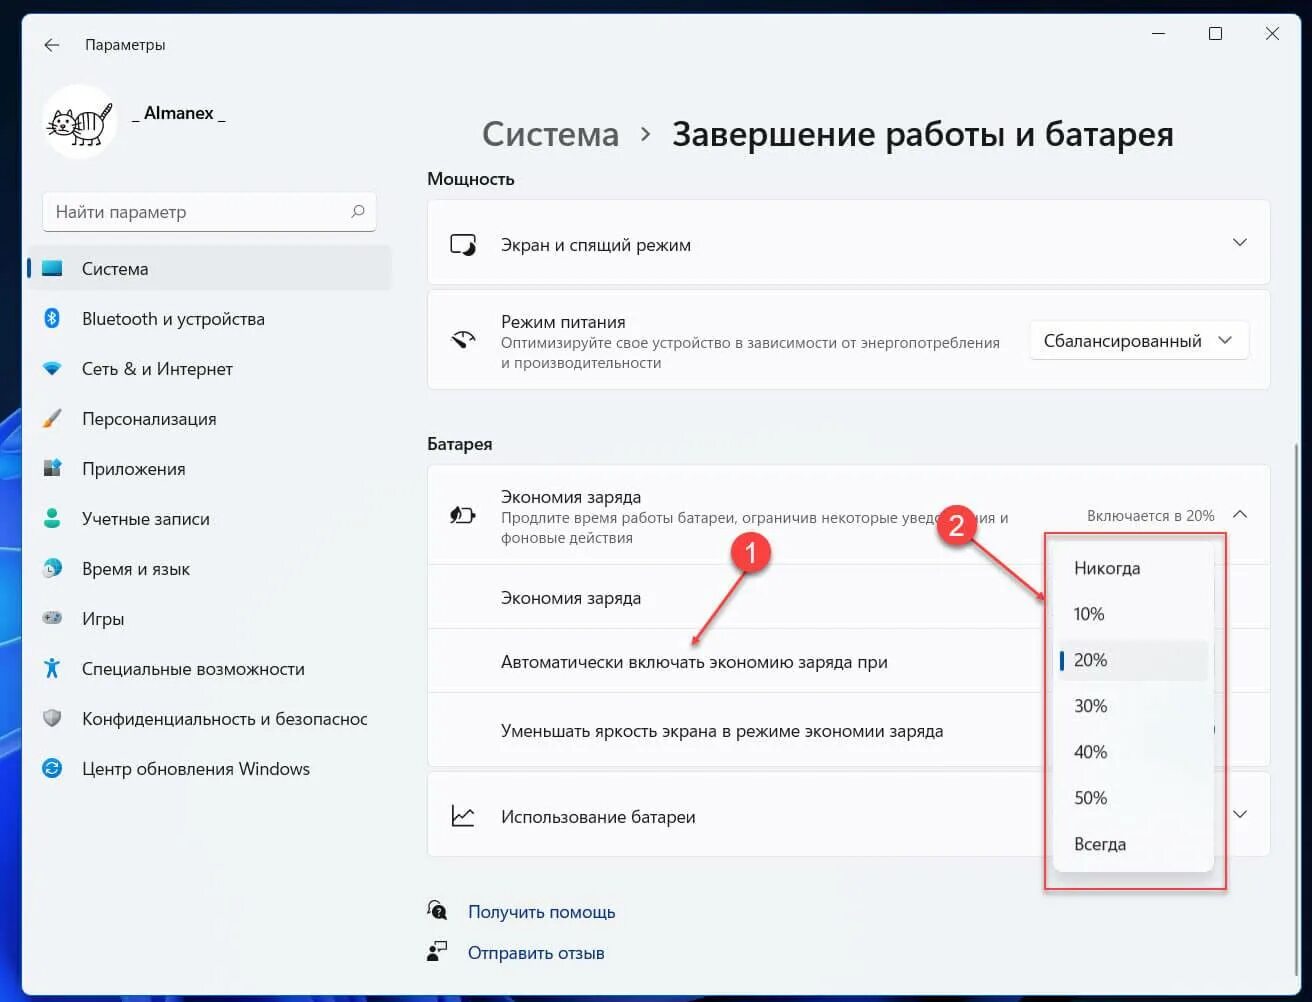Click the Игры gamepad icon
The image size is (1312, 1002).
tap(52, 618)
